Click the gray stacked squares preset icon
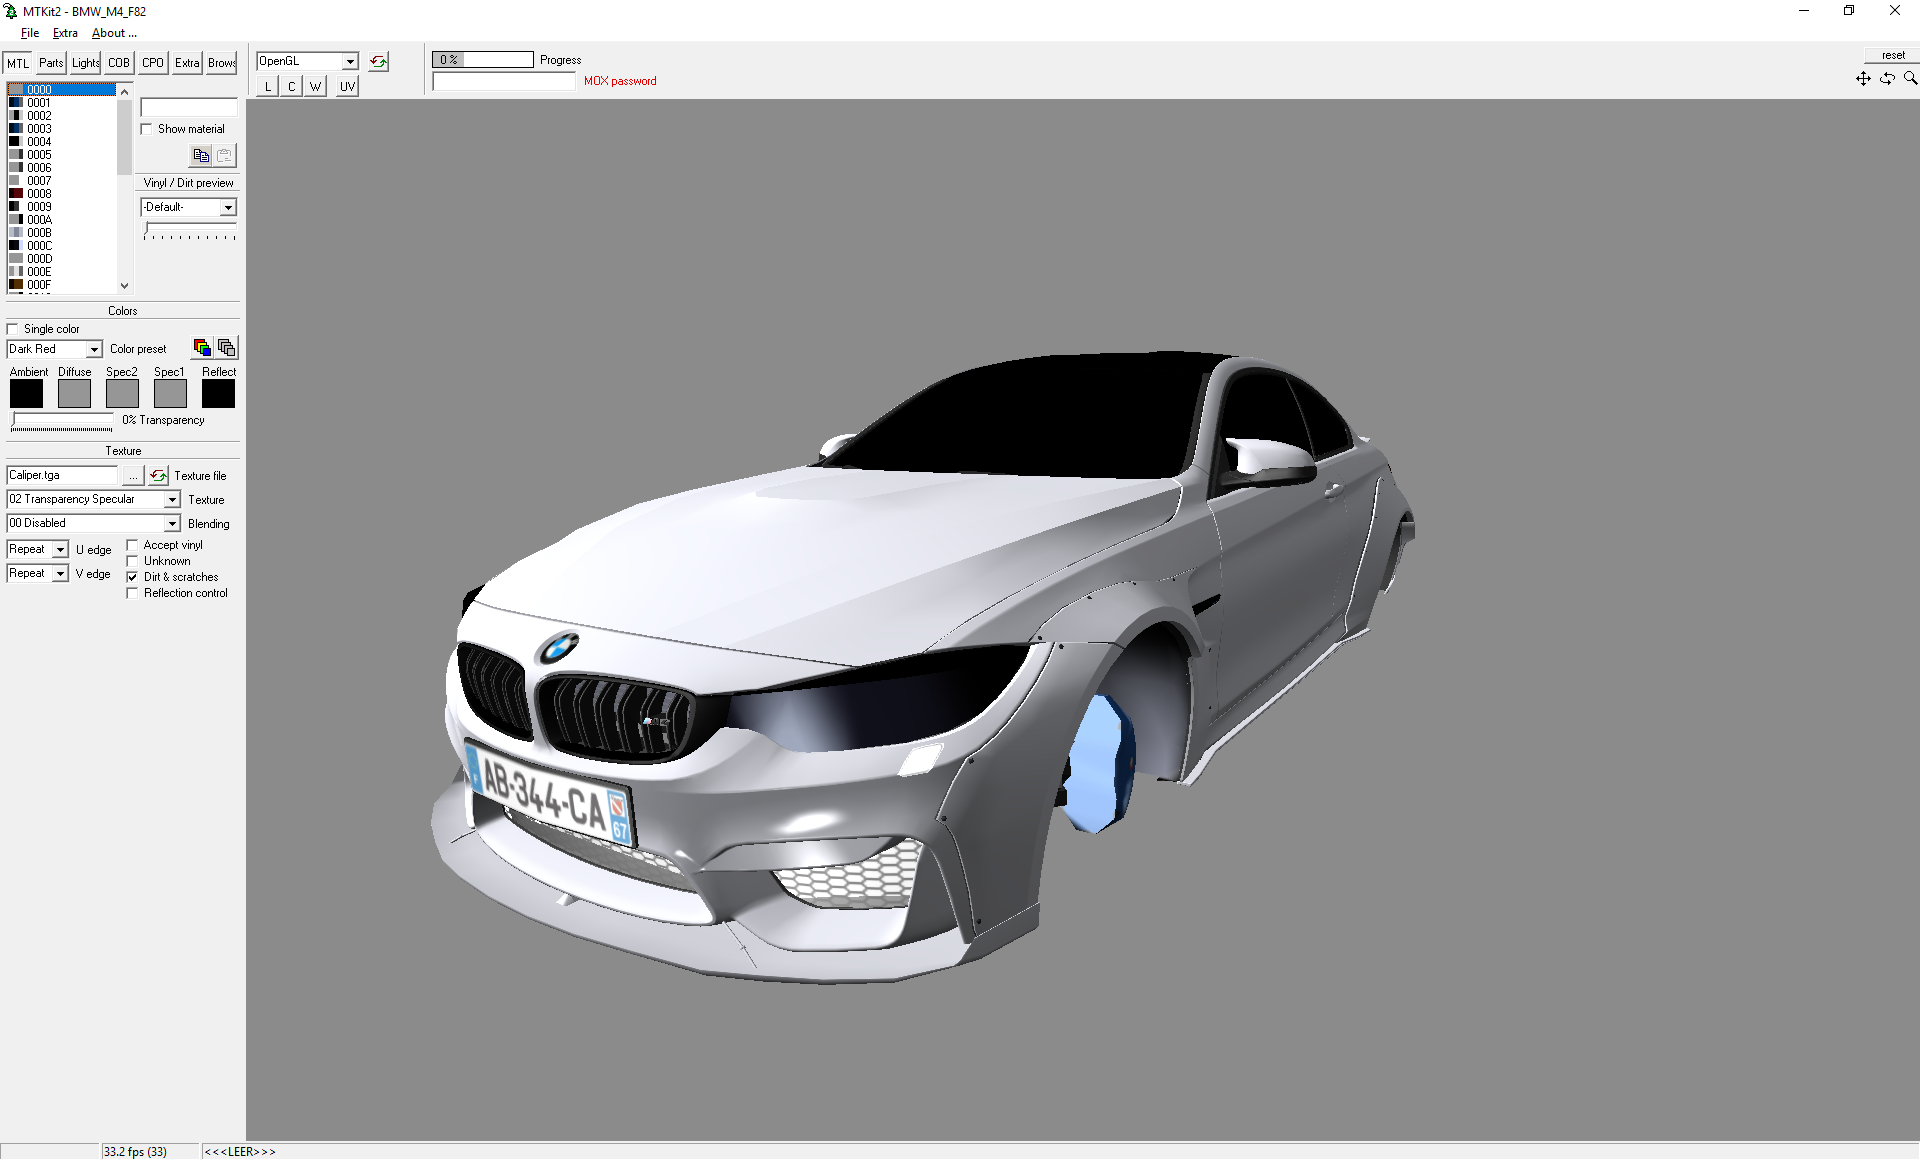The image size is (1920, 1160). pyautogui.click(x=227, y=347)
